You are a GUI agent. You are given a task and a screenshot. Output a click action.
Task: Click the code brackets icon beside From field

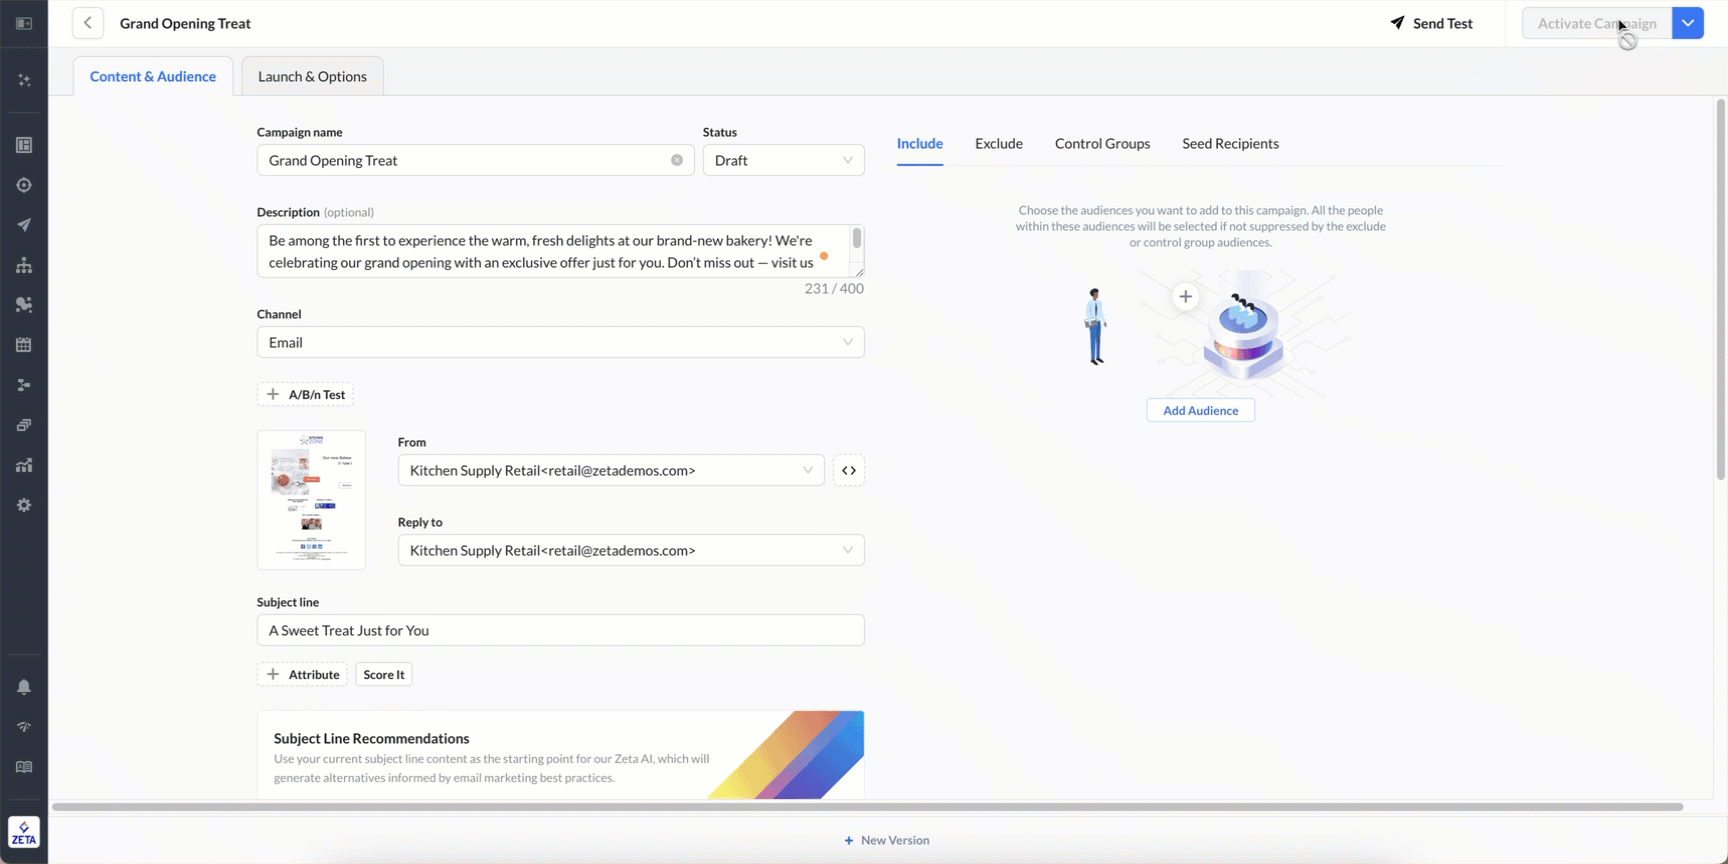pos(848,470)
